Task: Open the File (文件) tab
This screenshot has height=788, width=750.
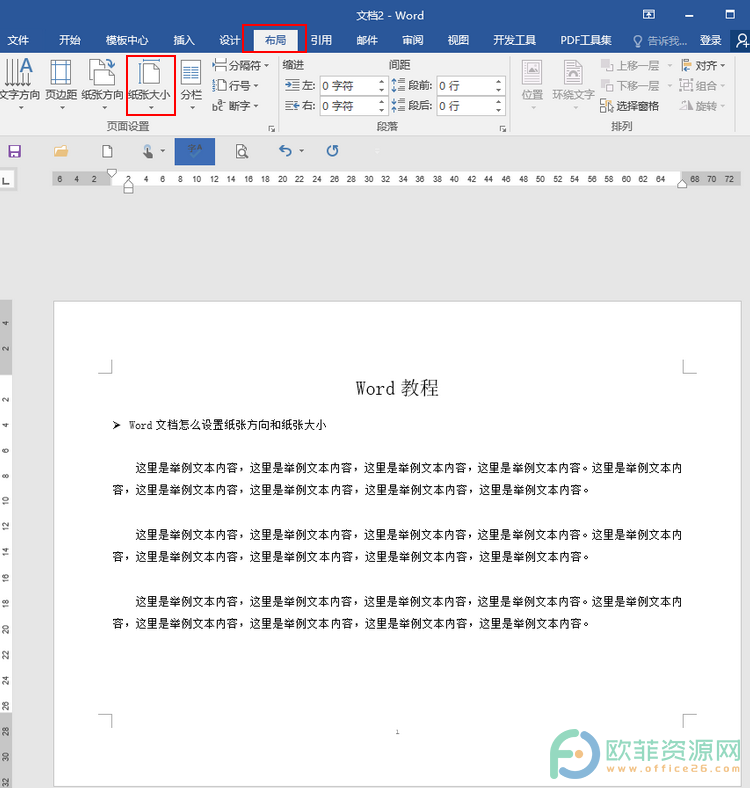Action: coord(19,40)
